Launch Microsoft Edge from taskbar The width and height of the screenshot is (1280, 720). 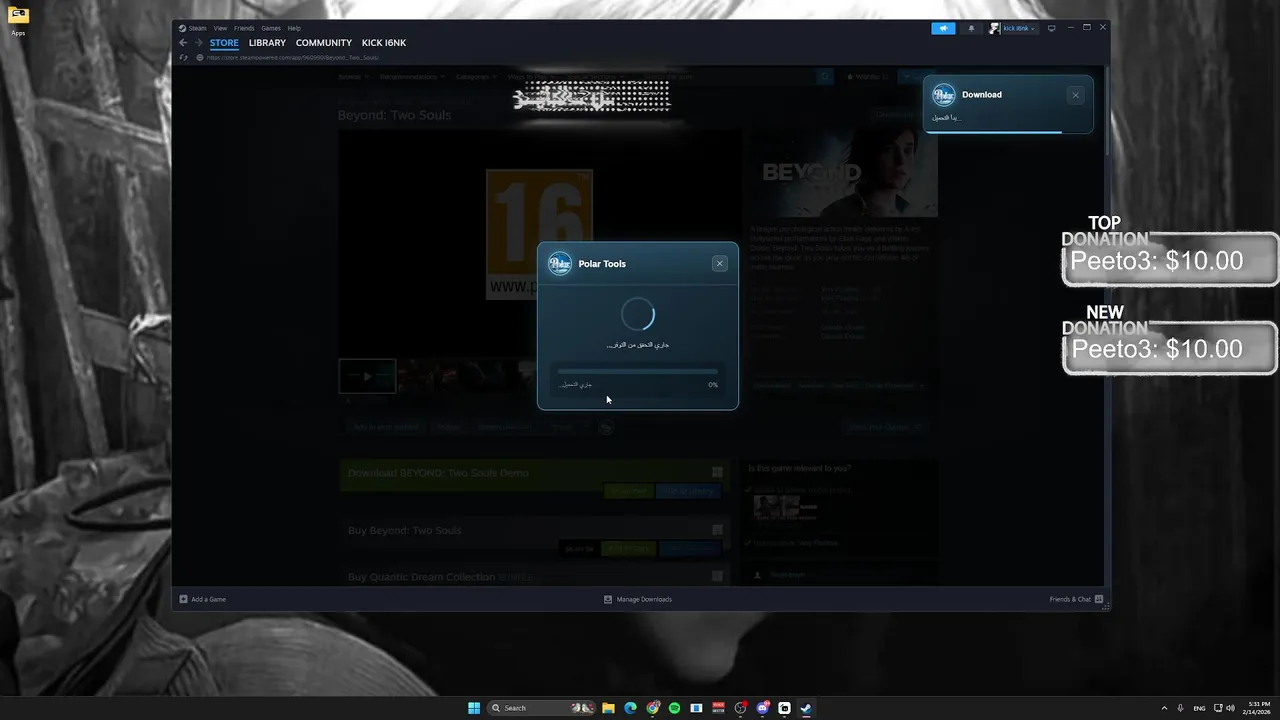[x=630, y=708]
